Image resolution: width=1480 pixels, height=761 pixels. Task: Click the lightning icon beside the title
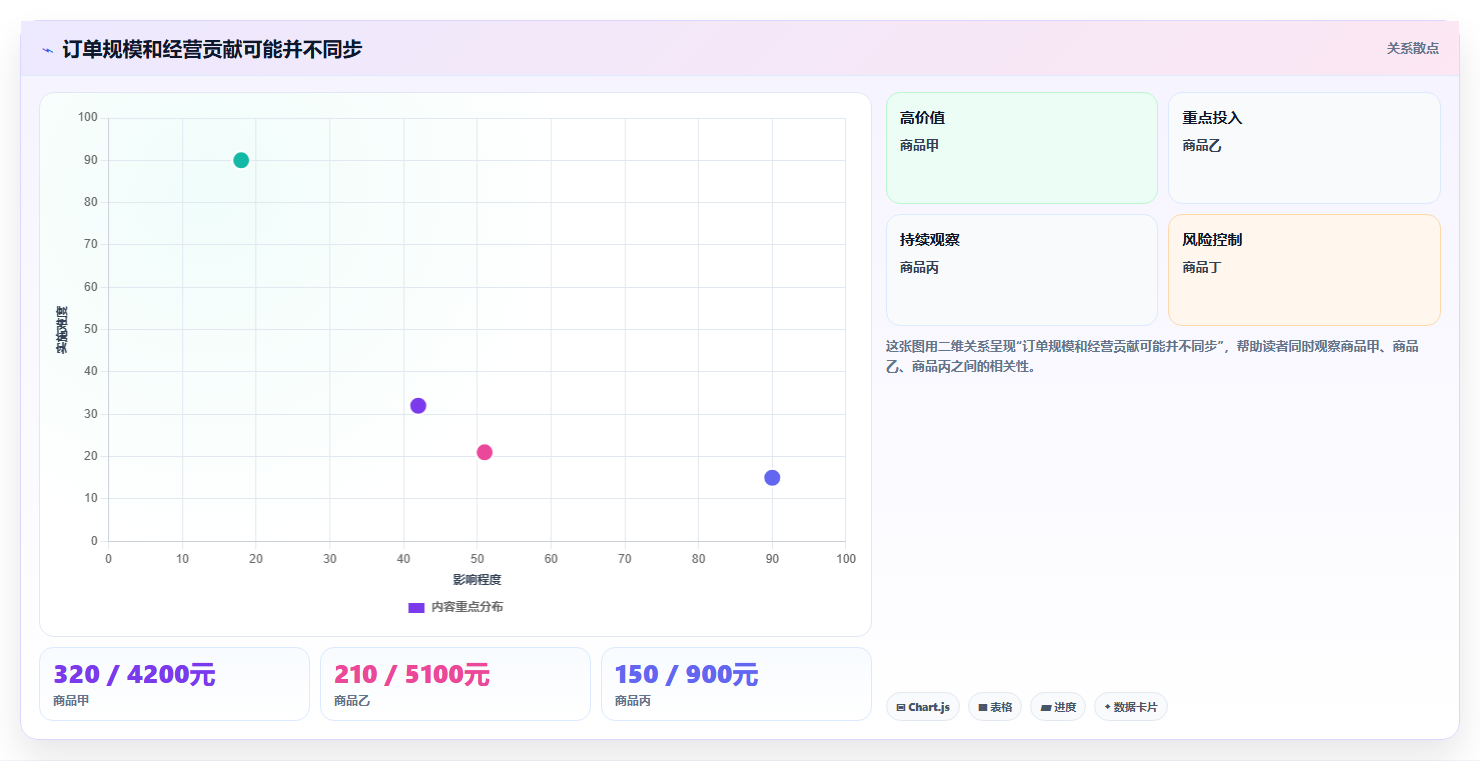point(47,50)
